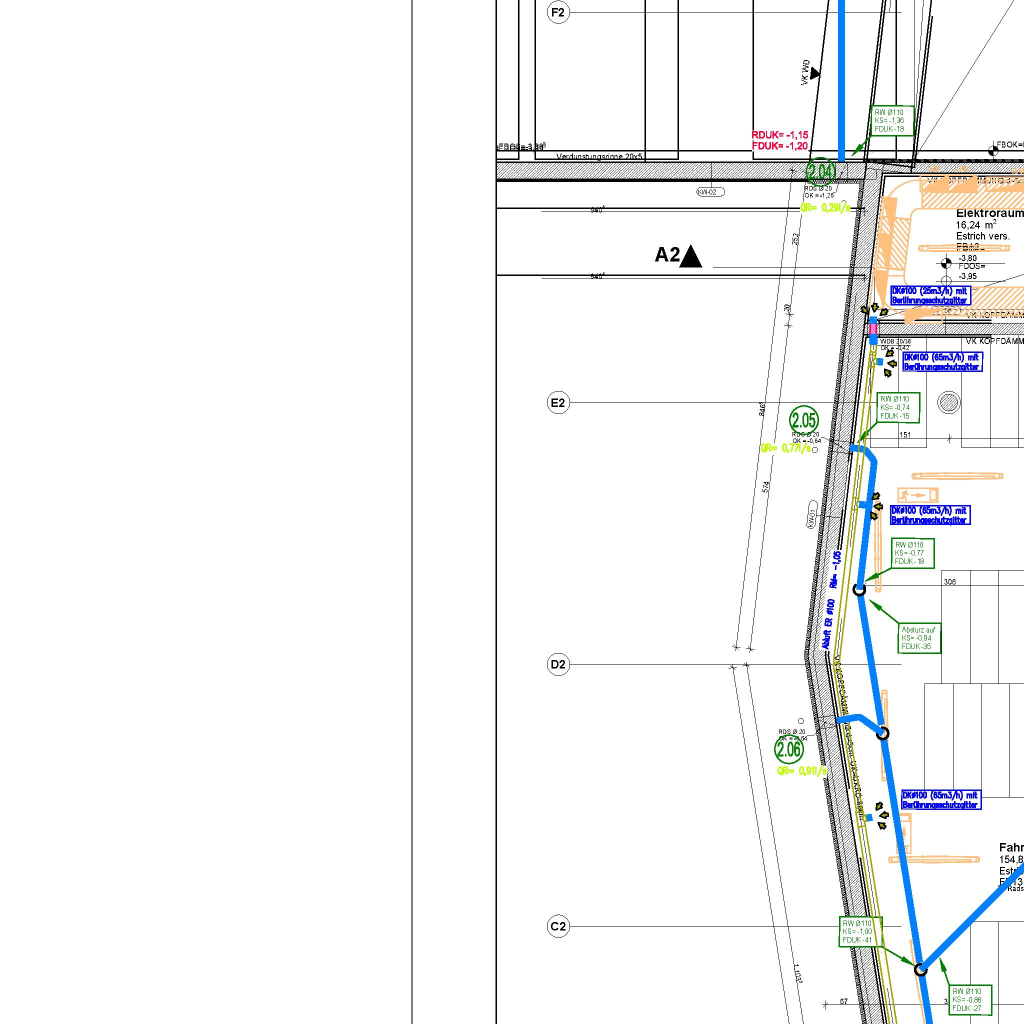Select the blue DK#100 (25m3/h) annotation

930,294
